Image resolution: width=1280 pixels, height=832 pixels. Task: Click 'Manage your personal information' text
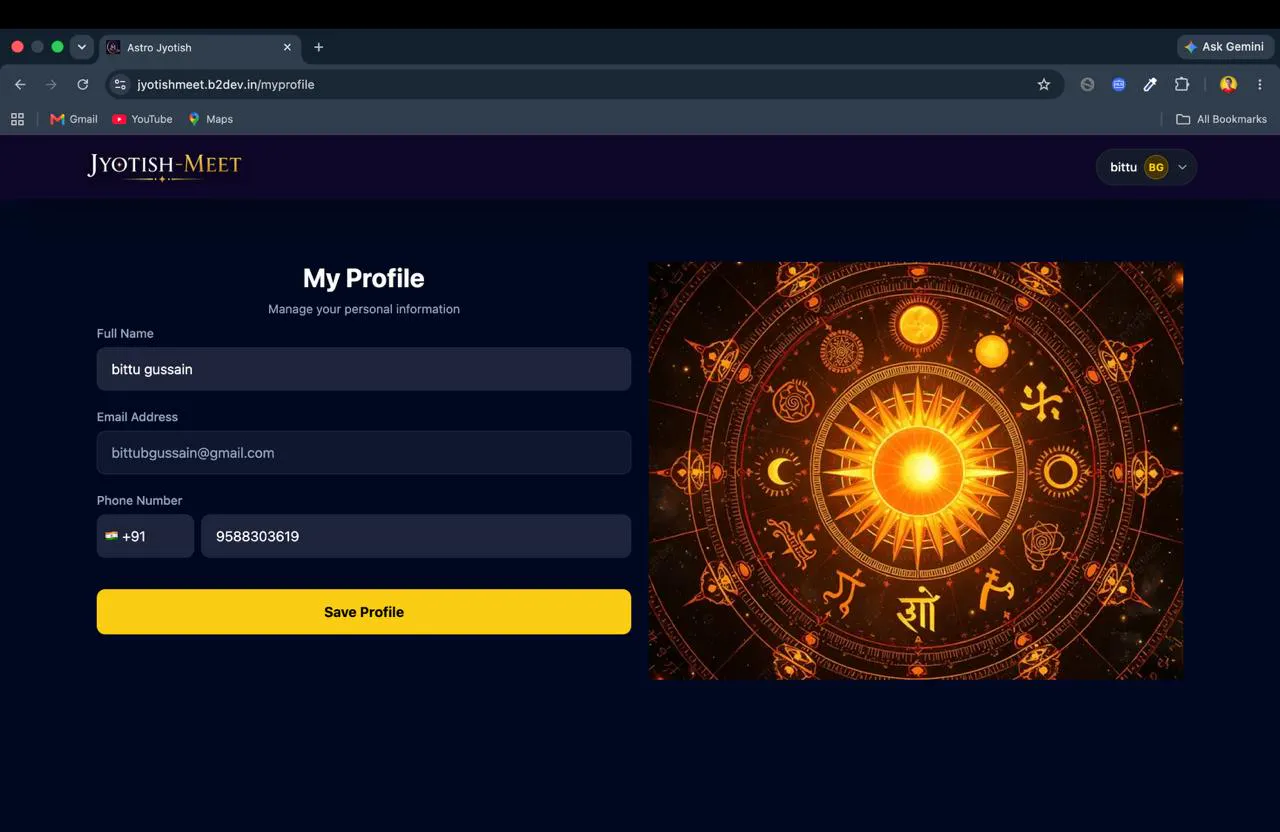(364, 309)
